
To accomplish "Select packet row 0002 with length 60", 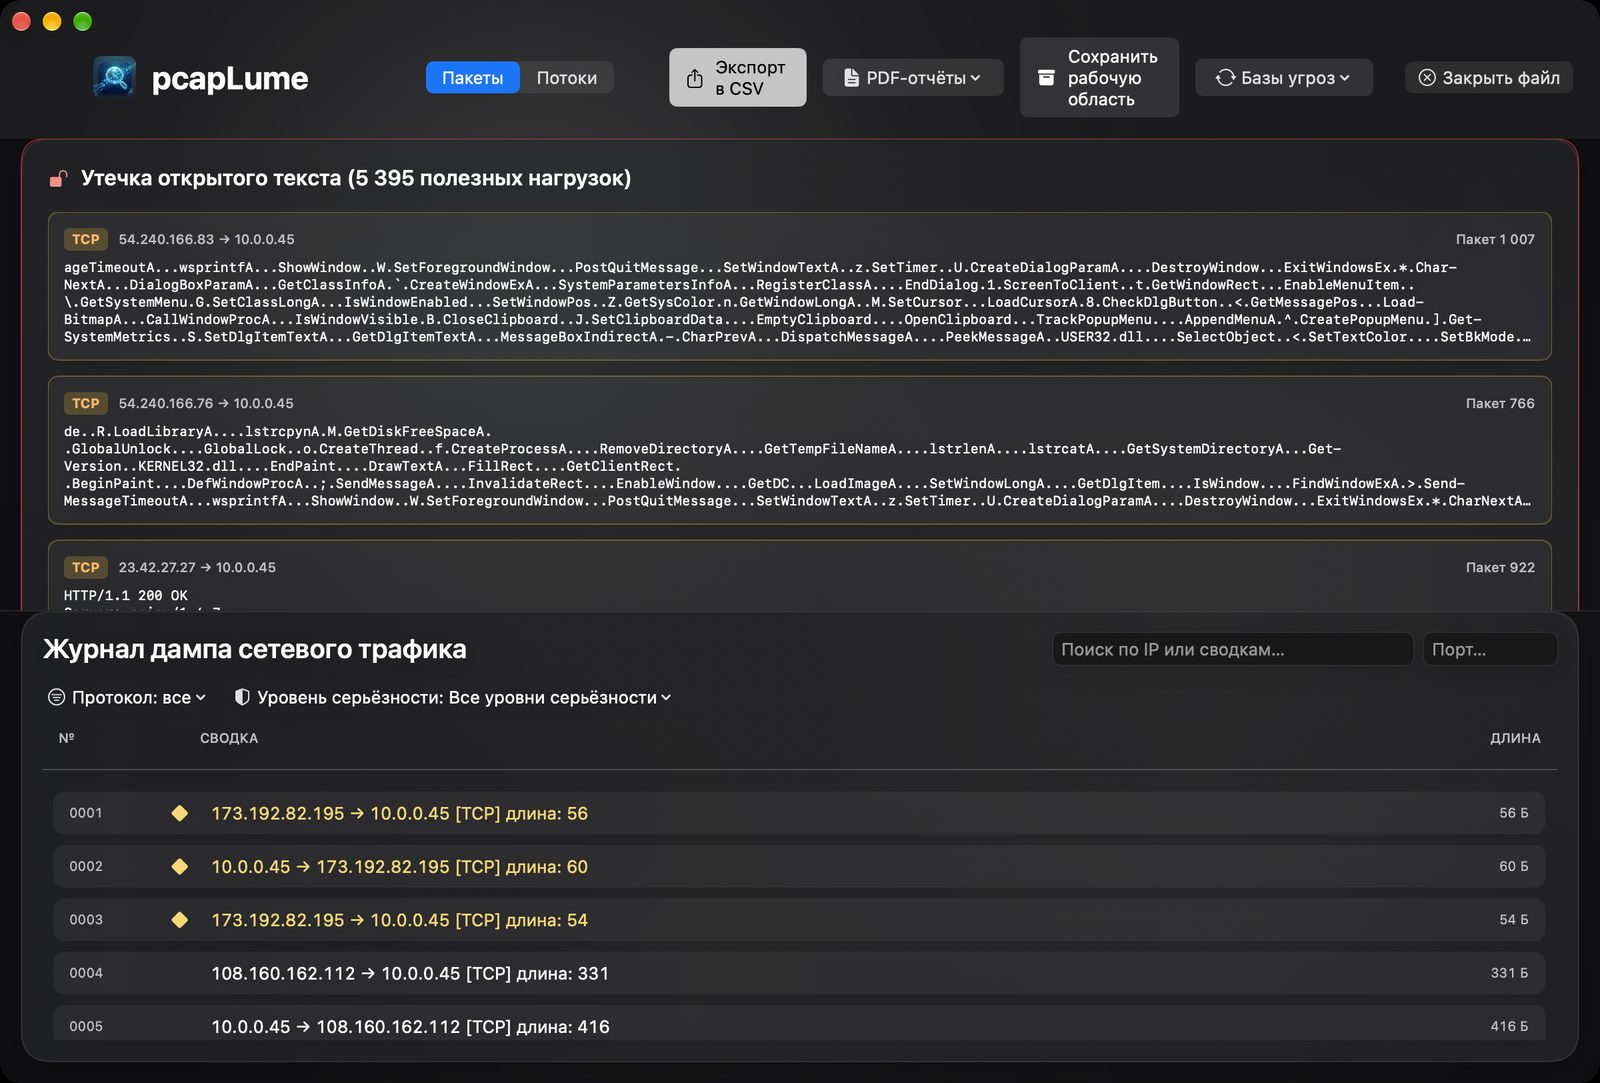I will [x=799, y=866].
